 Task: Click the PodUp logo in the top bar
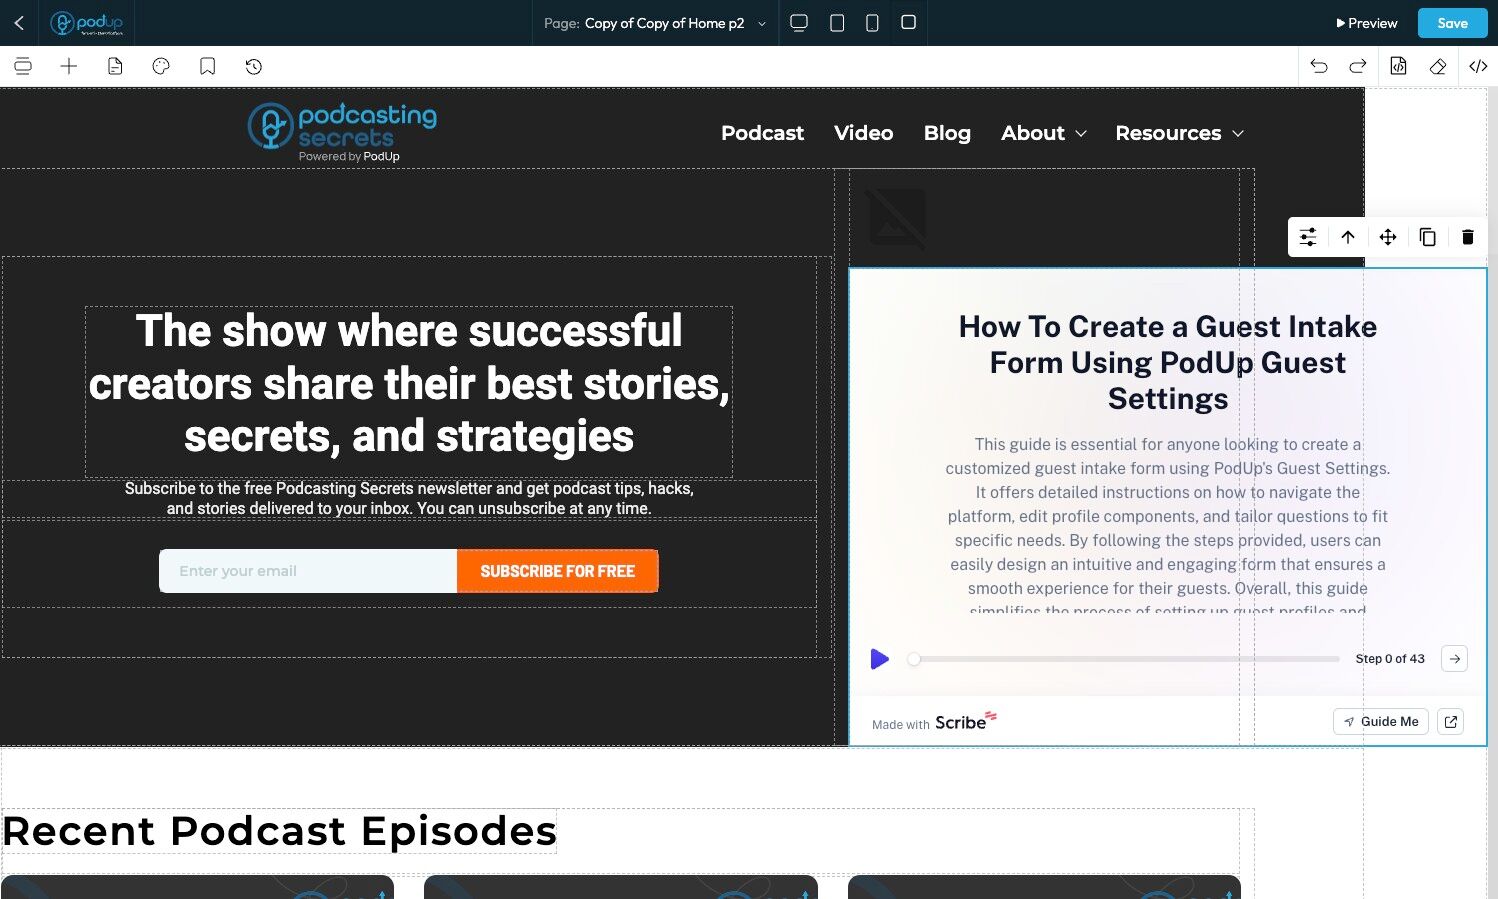pyautogui.click(x=87, y=23)
